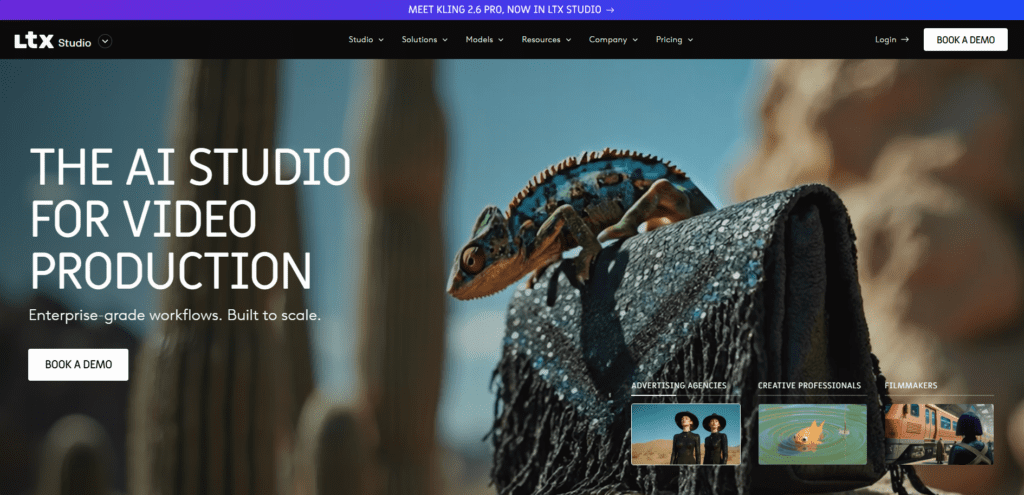Open the Models dropdown menu
Screen dimensions: 1024x495
coord(485,40)
